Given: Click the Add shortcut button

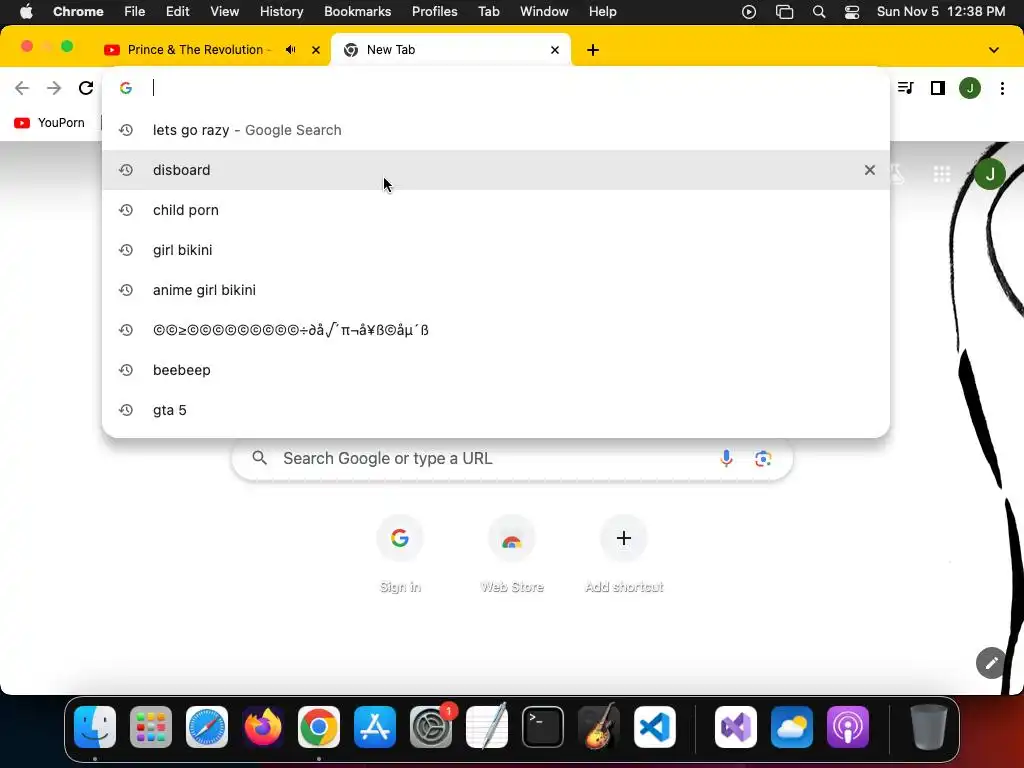Looking at the screenshot, I should click(x=624, y=554).
